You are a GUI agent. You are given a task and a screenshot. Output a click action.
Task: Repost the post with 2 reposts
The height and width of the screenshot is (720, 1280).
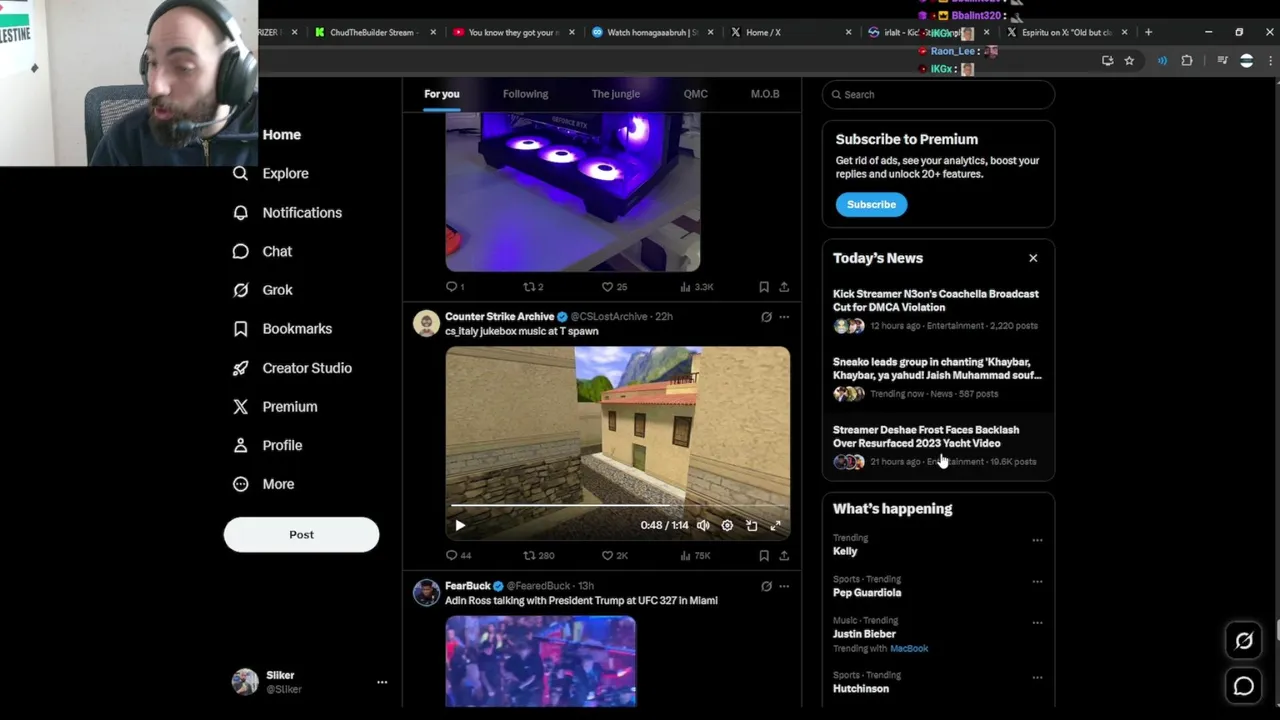533,287
